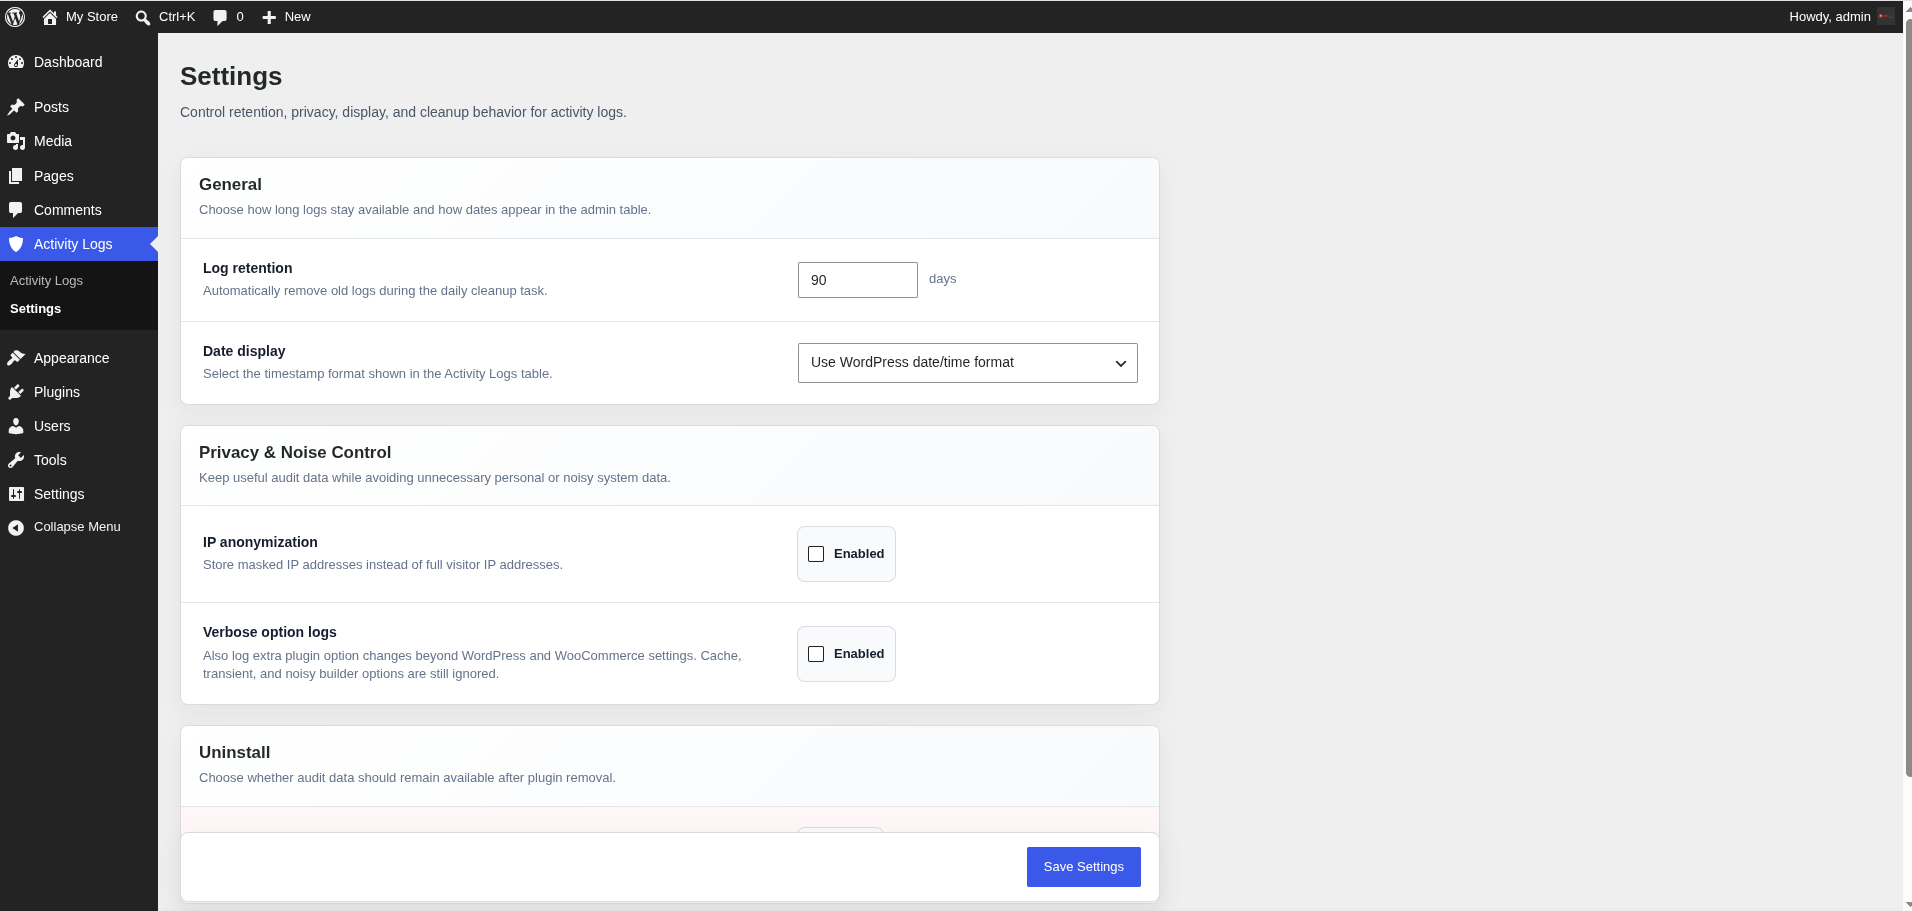This screenshot has height=911, width=1912.
Task: Click the General section heading
Action: 230,185
